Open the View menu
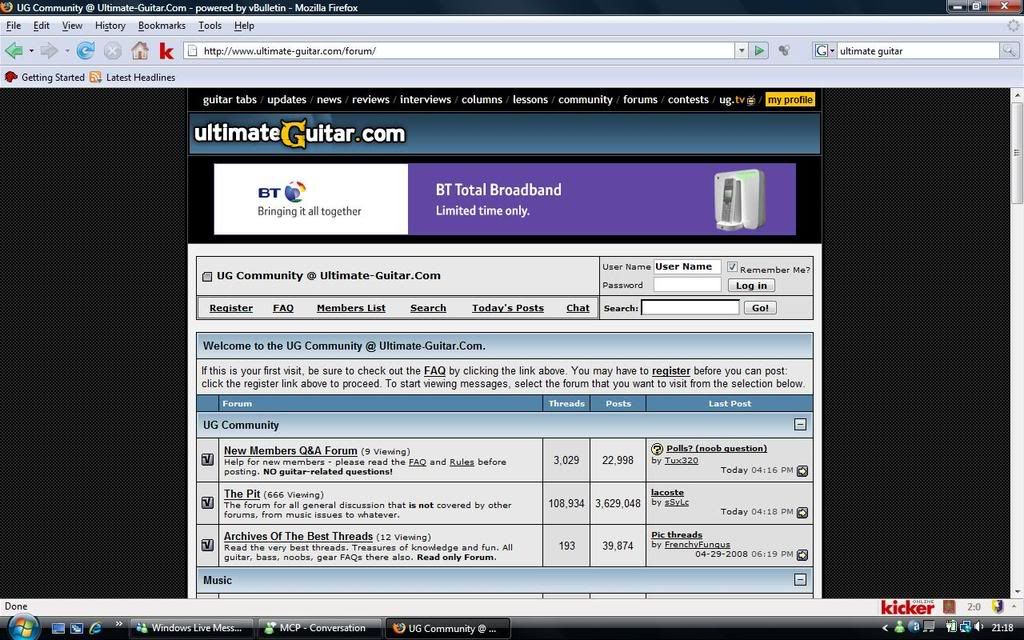The image size is (1024, 640). coord(72,25)
